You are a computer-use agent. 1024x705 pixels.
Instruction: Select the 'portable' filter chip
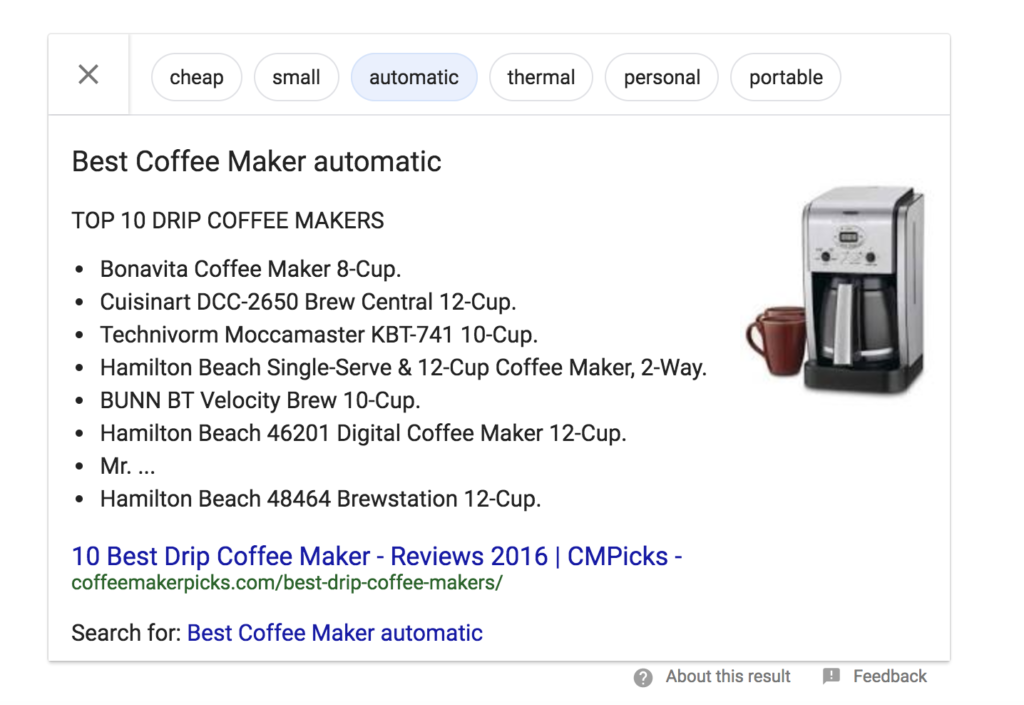pyautogui.click(x=786, y=77)
